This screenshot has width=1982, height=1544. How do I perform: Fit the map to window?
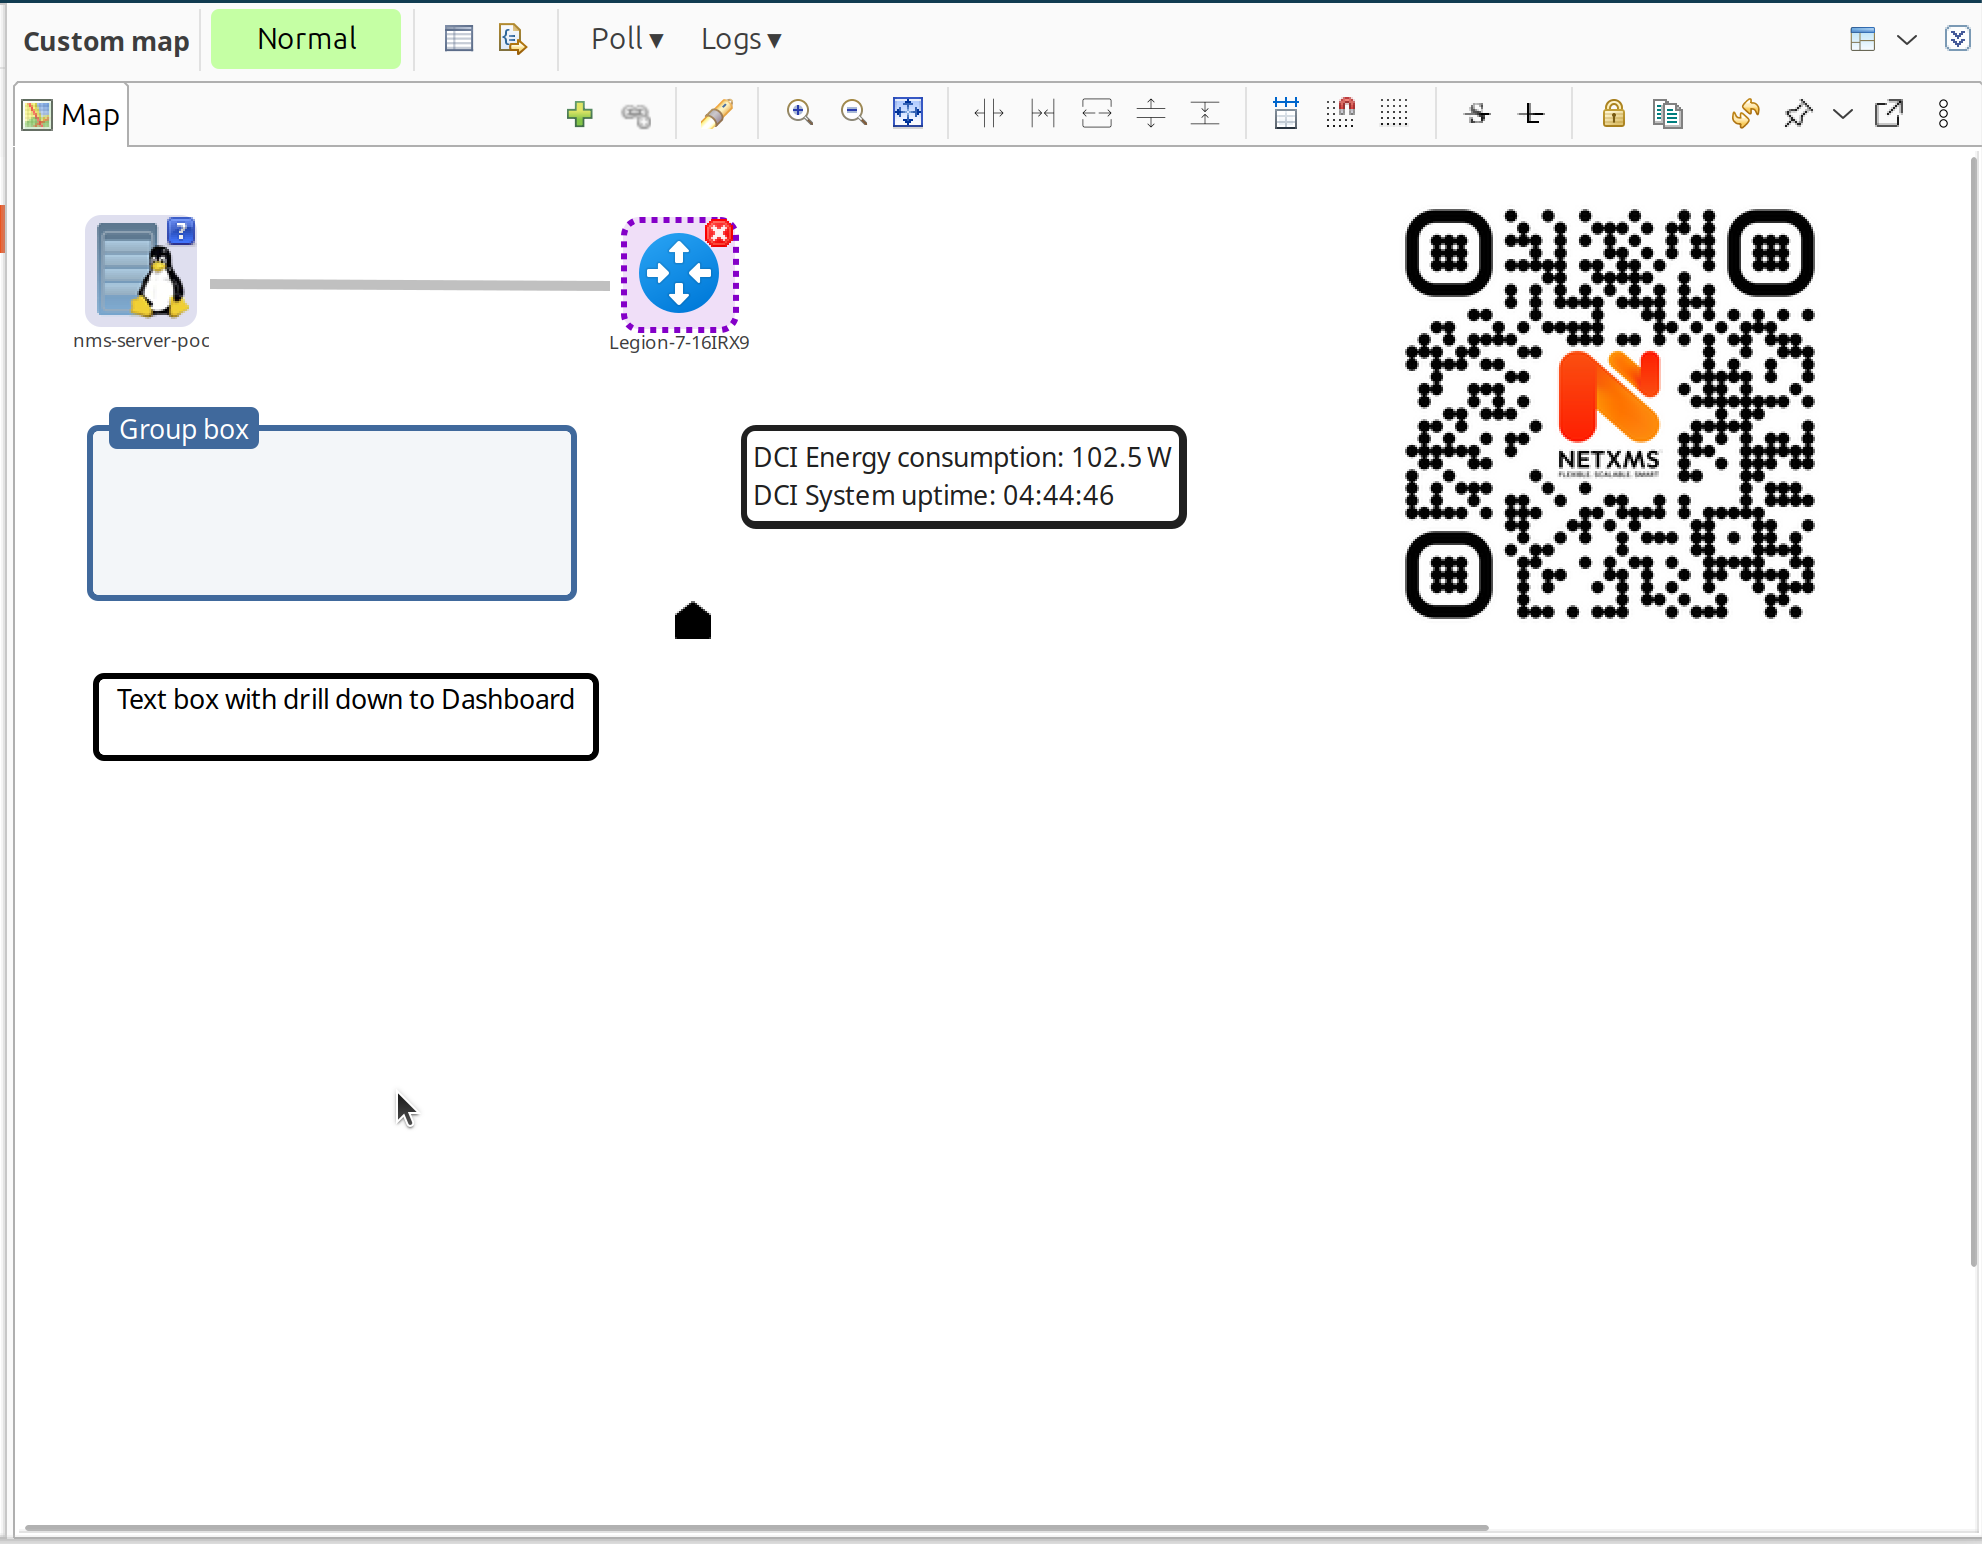[x=907, y=113]
